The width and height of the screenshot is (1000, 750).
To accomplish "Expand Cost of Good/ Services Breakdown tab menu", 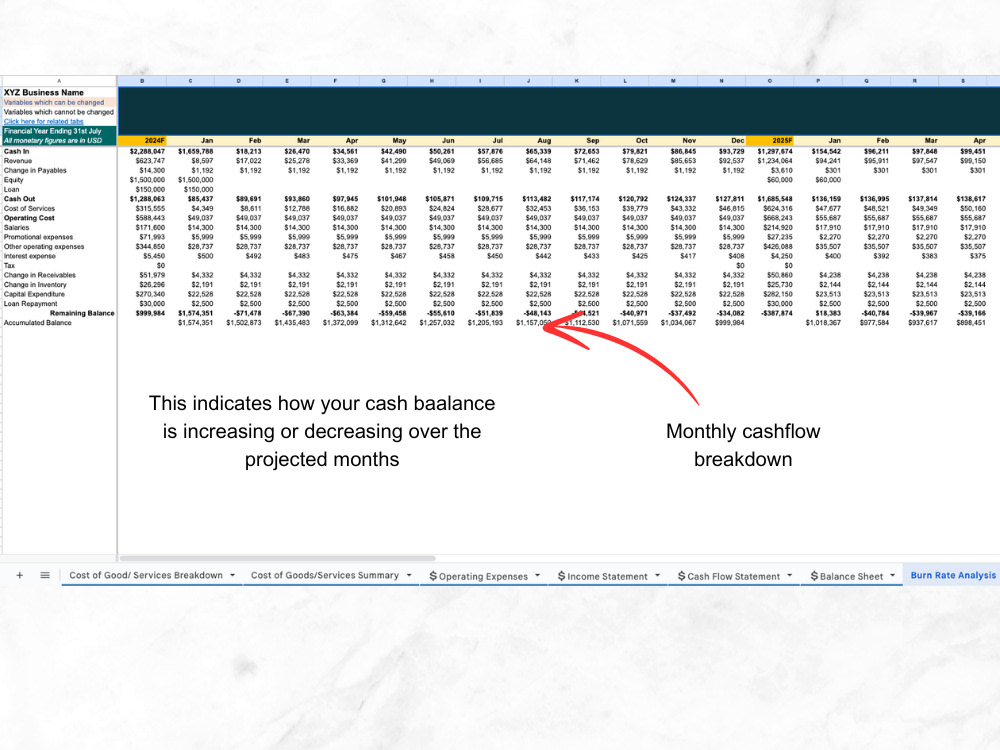I will 232,575.
